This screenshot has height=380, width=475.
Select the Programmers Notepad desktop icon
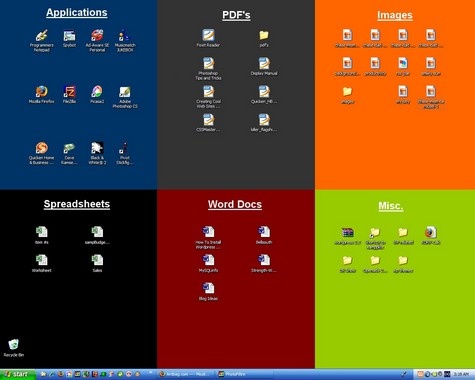tap(41, 40)
